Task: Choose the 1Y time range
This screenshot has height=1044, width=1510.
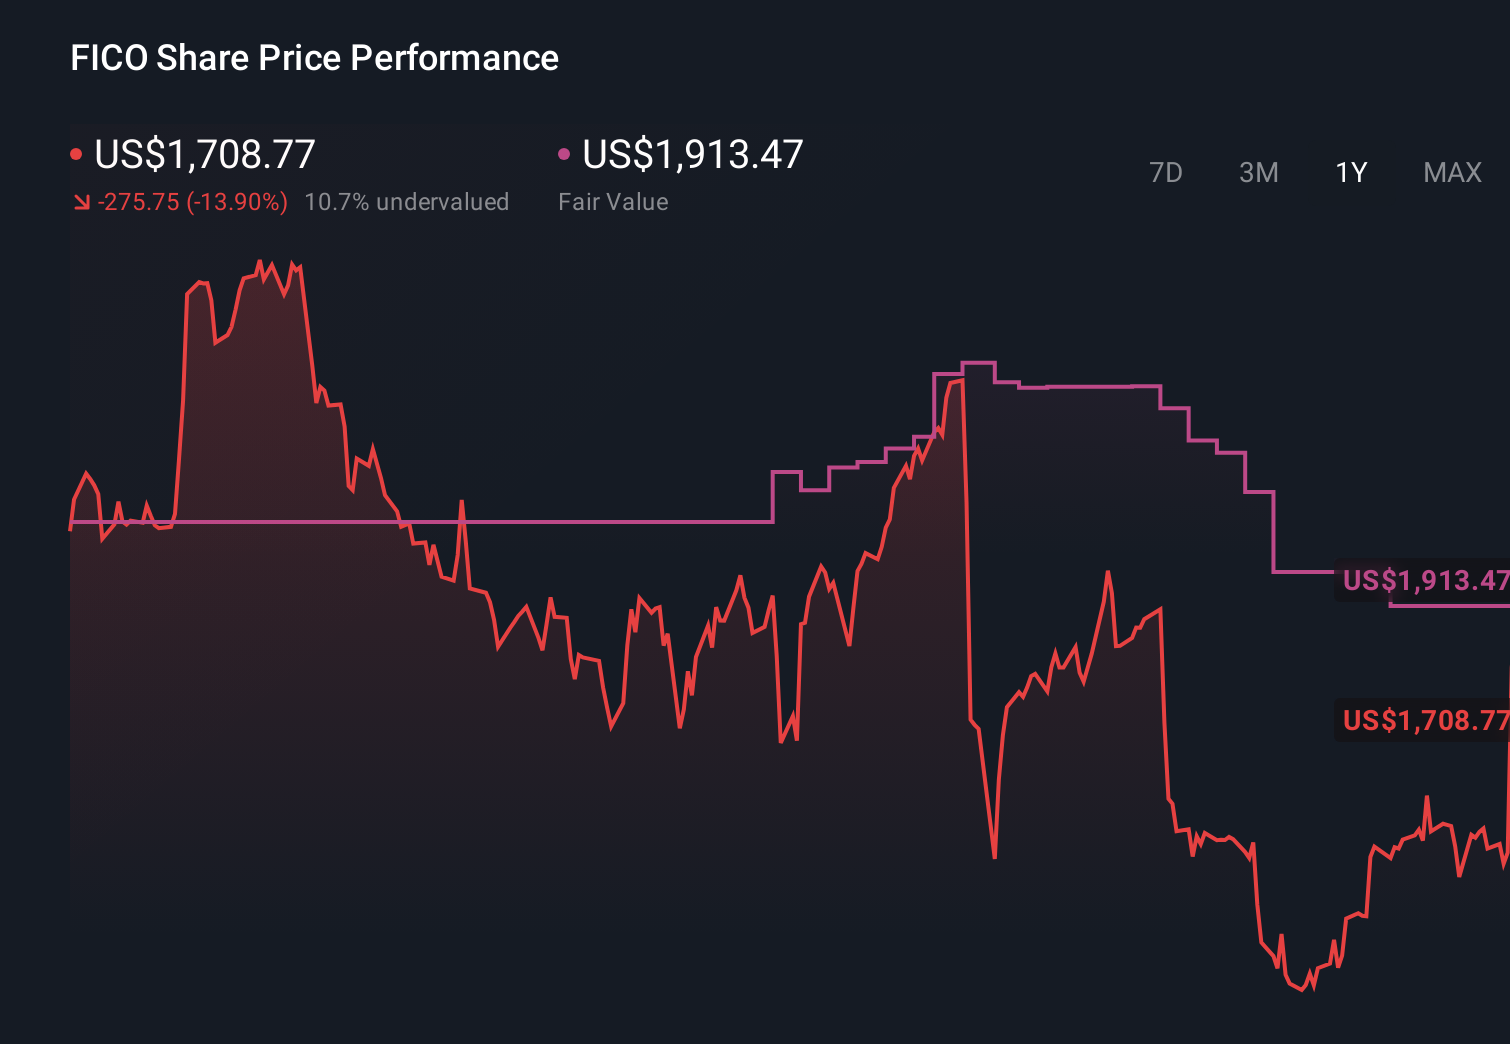Action: point(1351,173)
